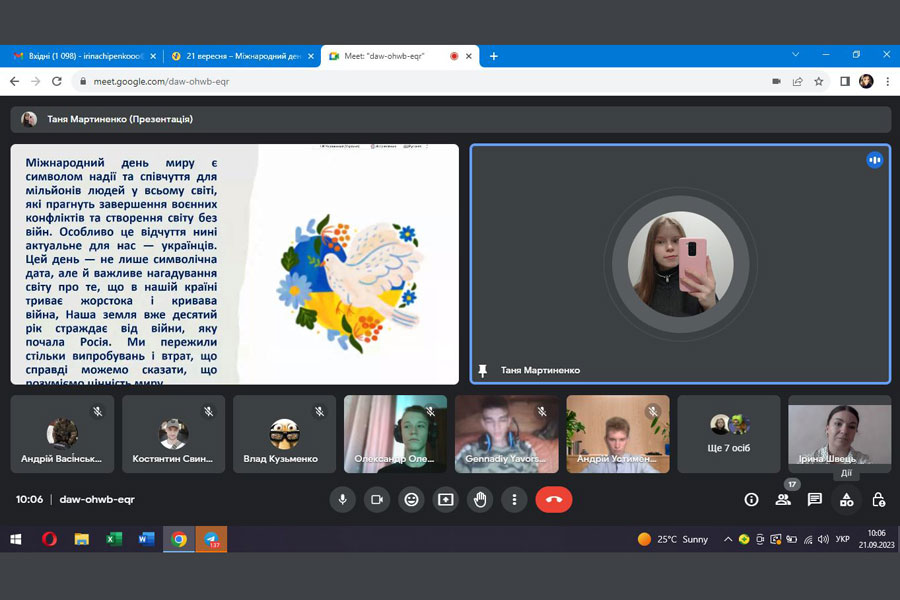900x600 pixels.
Task: Open meeting details info icon
Action: tap(751, 500)
